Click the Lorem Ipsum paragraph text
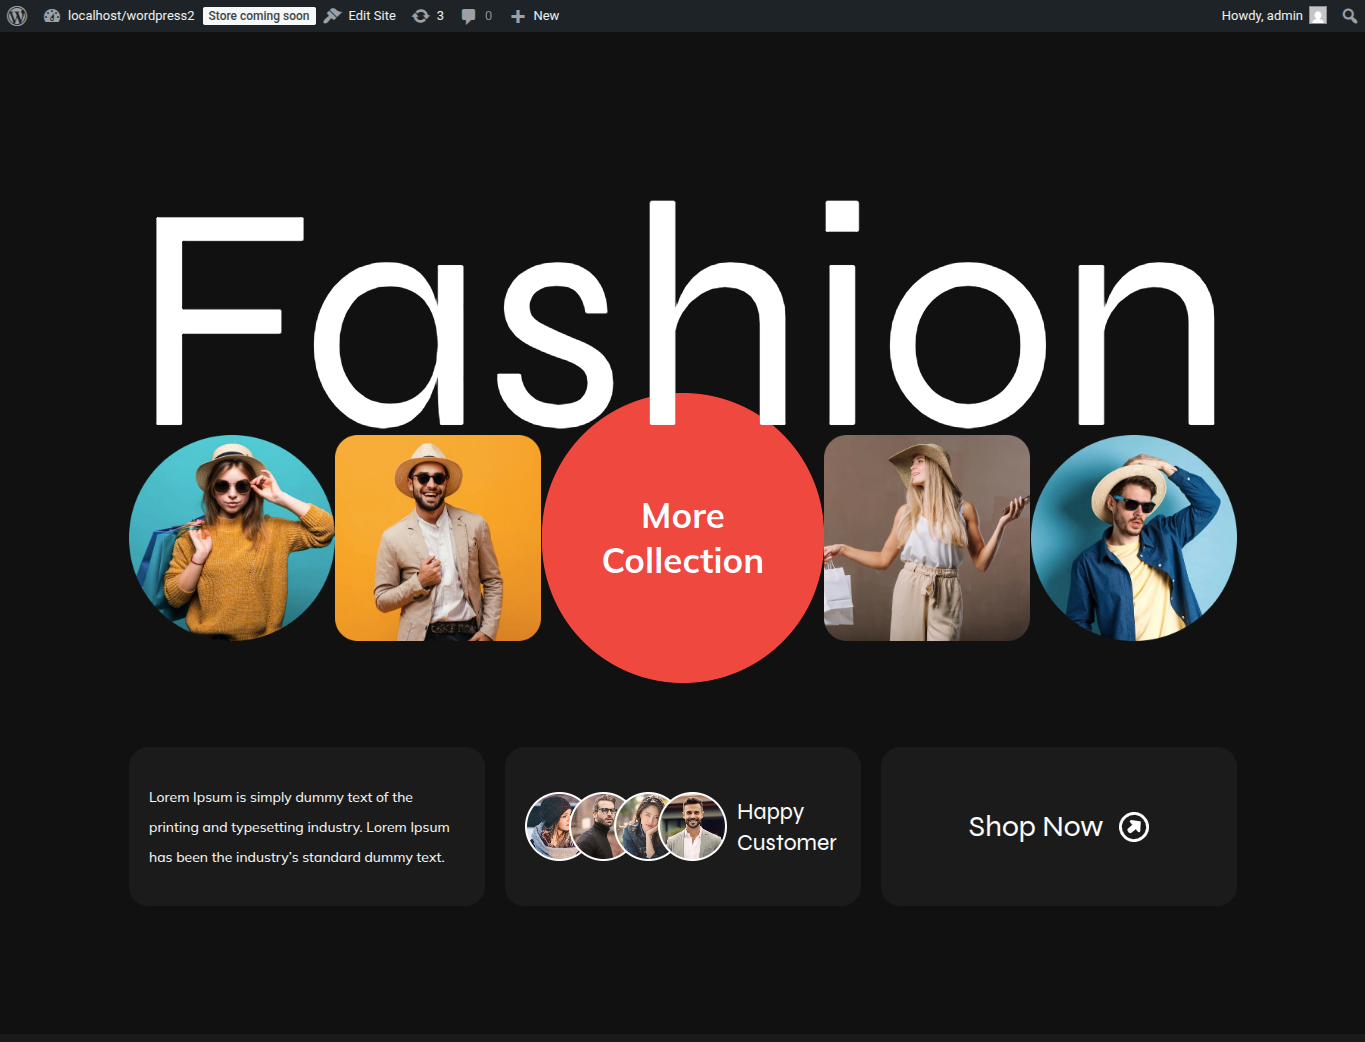Image resolution: width=1365 pixels, height=1042 pixels. click(299, 827)
